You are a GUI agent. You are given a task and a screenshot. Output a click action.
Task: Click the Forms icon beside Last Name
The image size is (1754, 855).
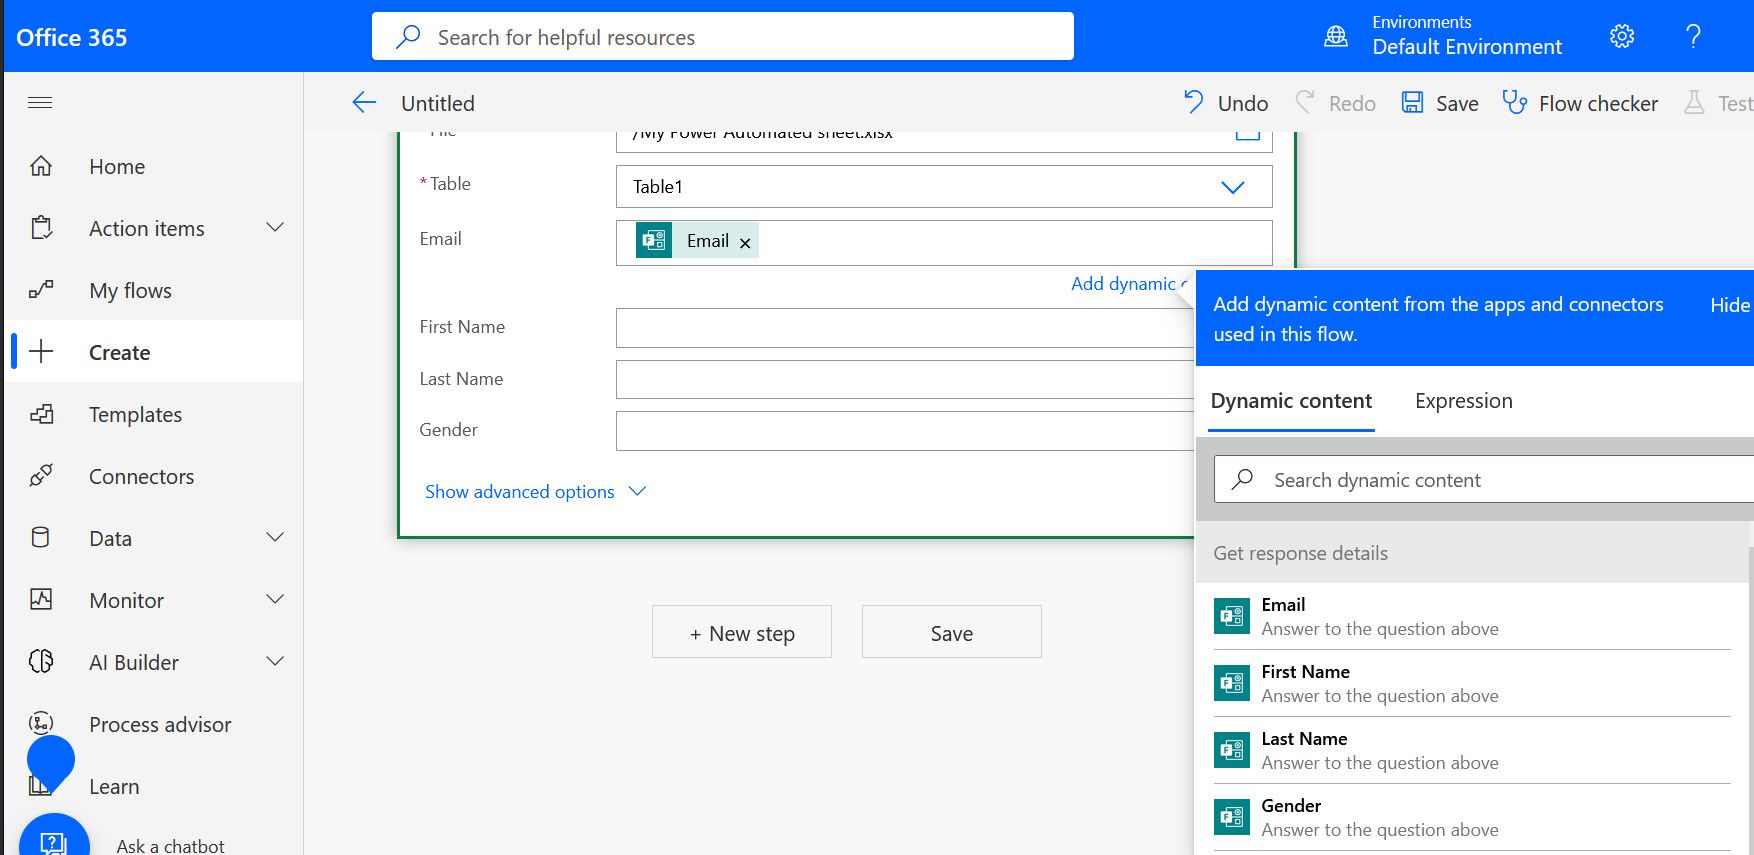(1232, 750)
